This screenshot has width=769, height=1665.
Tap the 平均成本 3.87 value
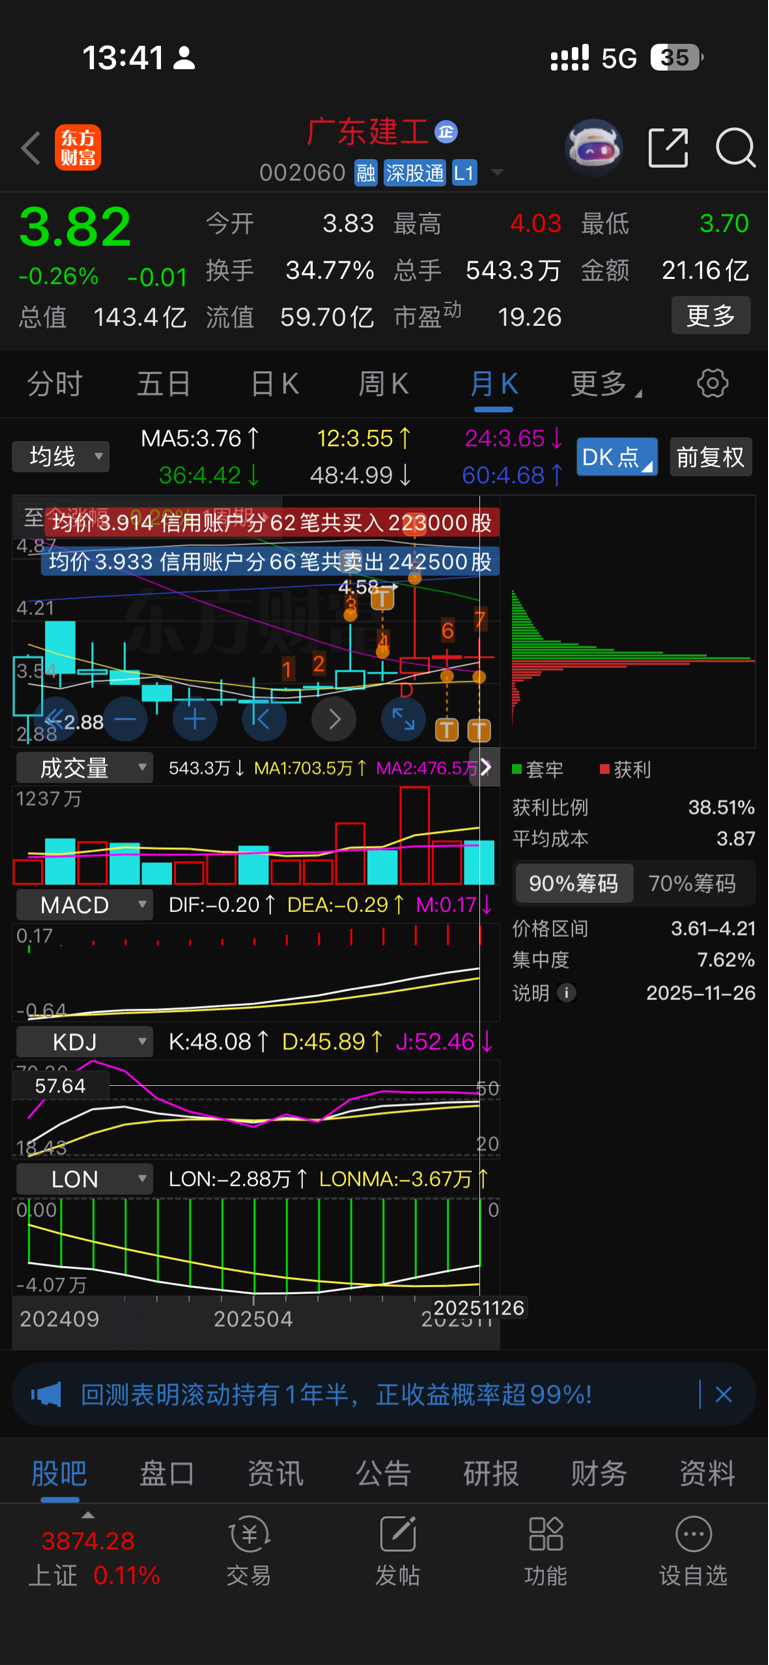pyautogui.click(x=736, y=839)
